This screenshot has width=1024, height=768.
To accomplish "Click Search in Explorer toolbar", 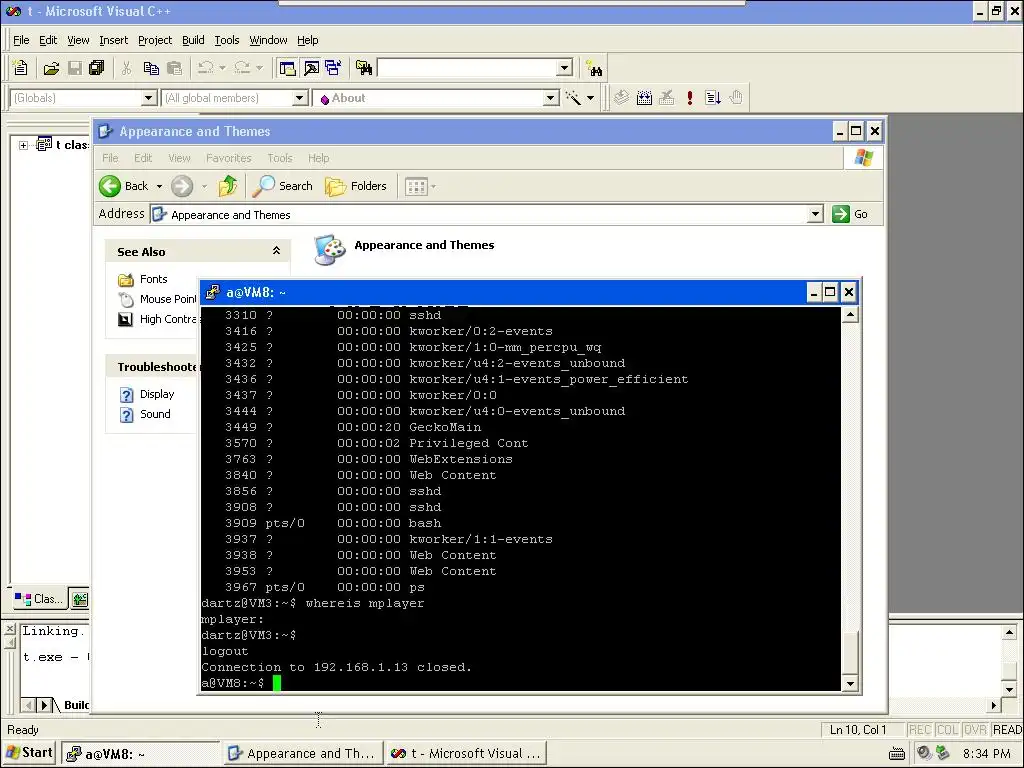I will 282,186.
